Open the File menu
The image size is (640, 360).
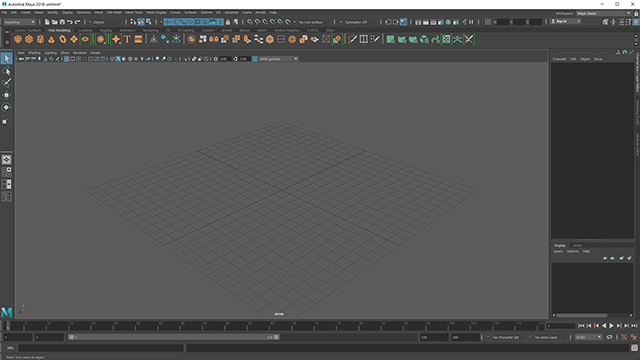(x=4, y=12)
